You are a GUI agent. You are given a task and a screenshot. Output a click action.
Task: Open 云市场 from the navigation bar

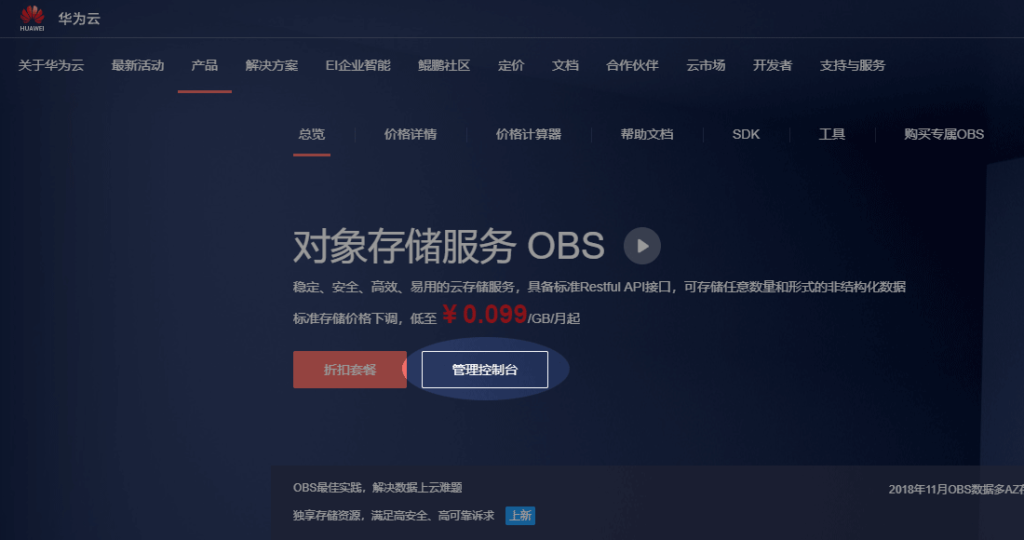pos(706,66)
